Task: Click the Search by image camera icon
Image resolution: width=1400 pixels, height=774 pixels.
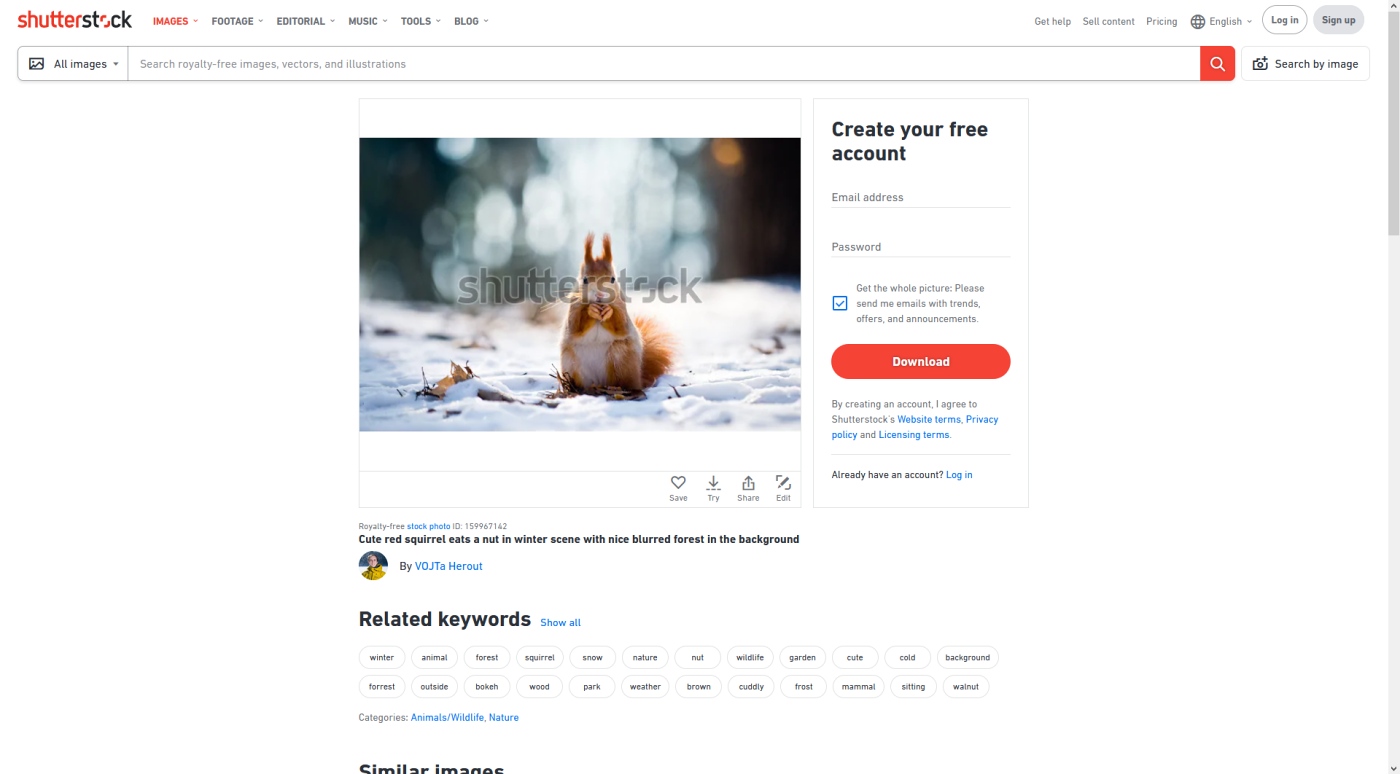Action: pos(1260,64)
